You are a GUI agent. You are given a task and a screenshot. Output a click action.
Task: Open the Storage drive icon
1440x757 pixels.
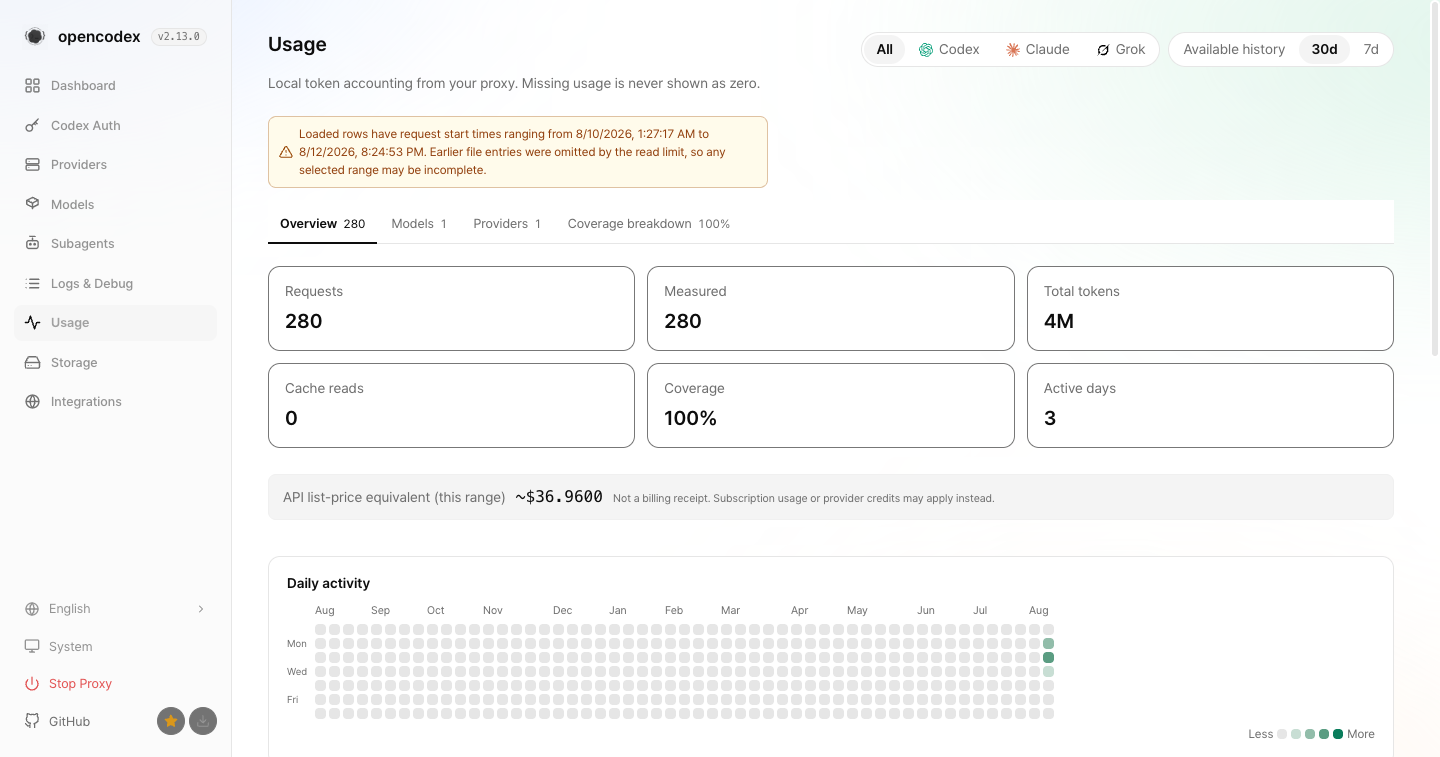[32, 363]
